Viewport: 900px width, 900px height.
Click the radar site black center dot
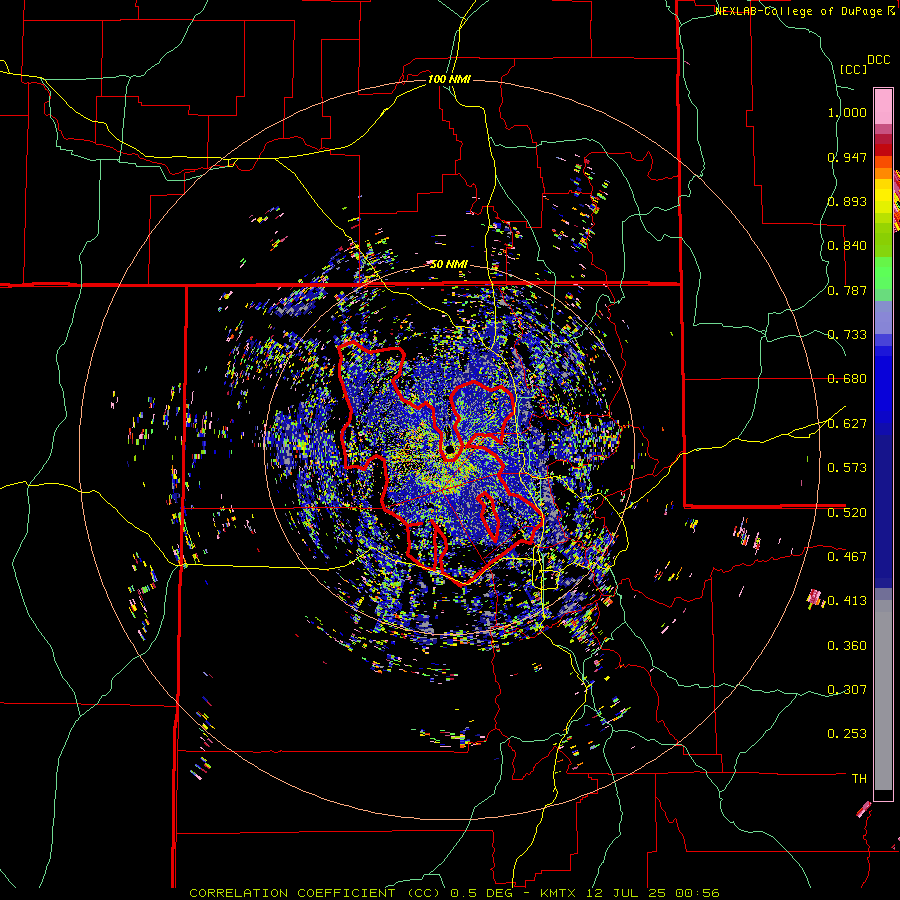coord(450,448)
